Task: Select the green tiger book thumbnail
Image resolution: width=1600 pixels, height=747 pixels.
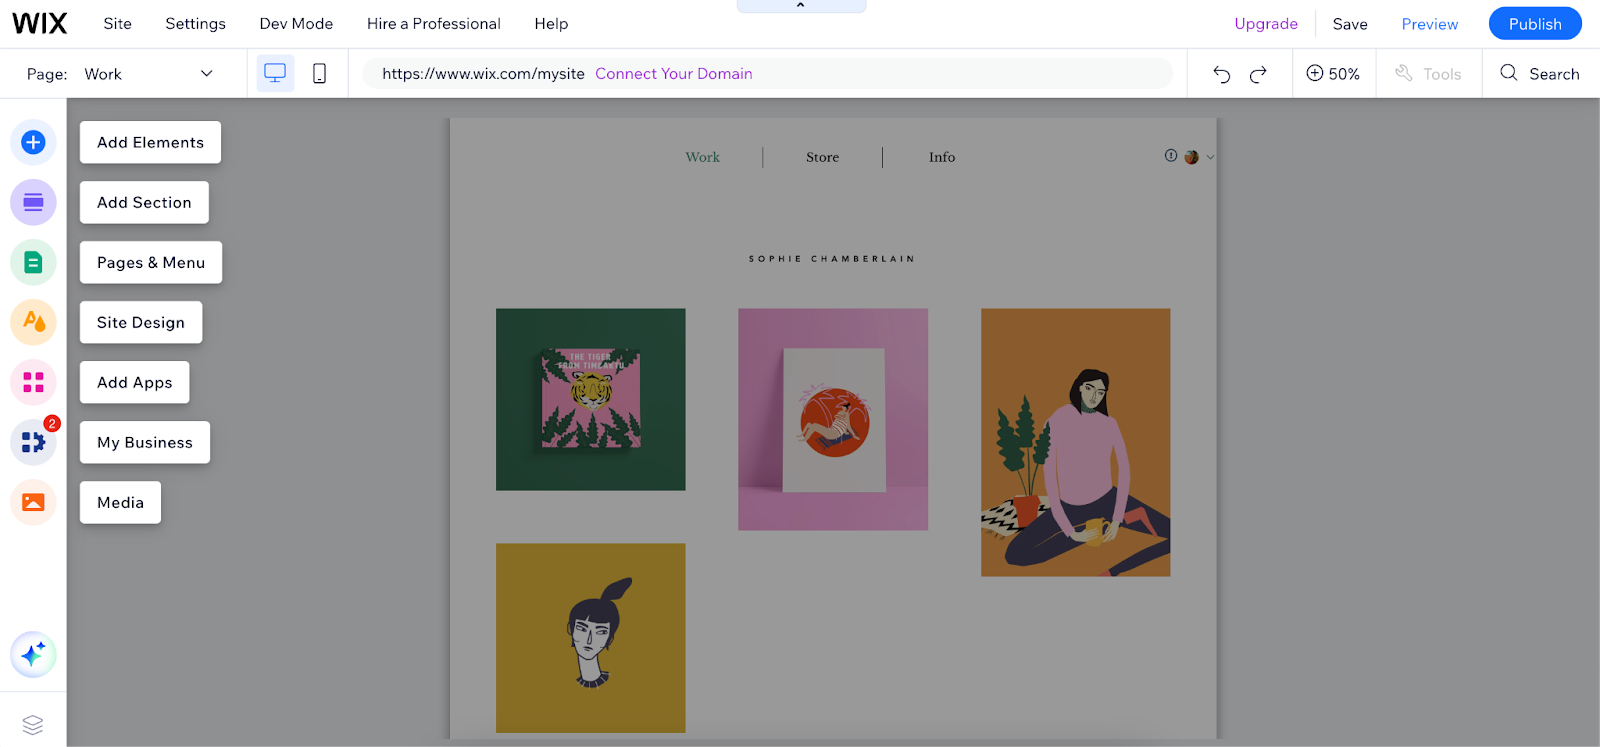Action: (591, 399)
